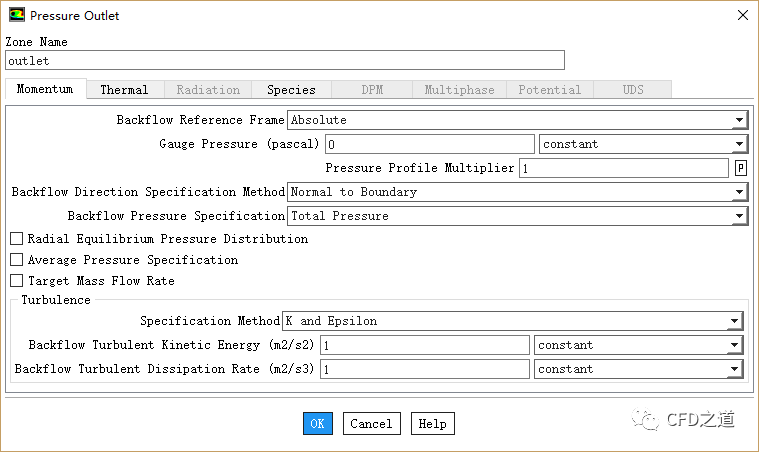Open Turbulent Kinetic Energy constant dropdown

(x=735, y=345)
